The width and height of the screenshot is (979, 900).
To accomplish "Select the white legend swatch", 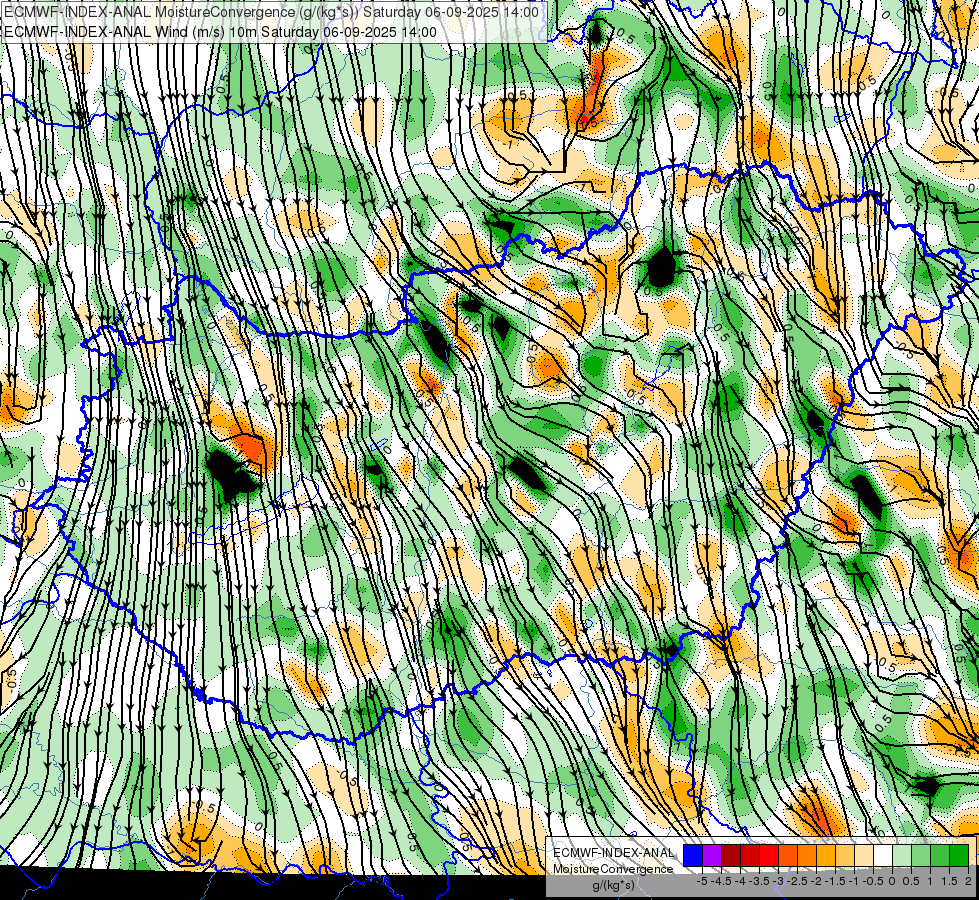I will coord(883,856).
